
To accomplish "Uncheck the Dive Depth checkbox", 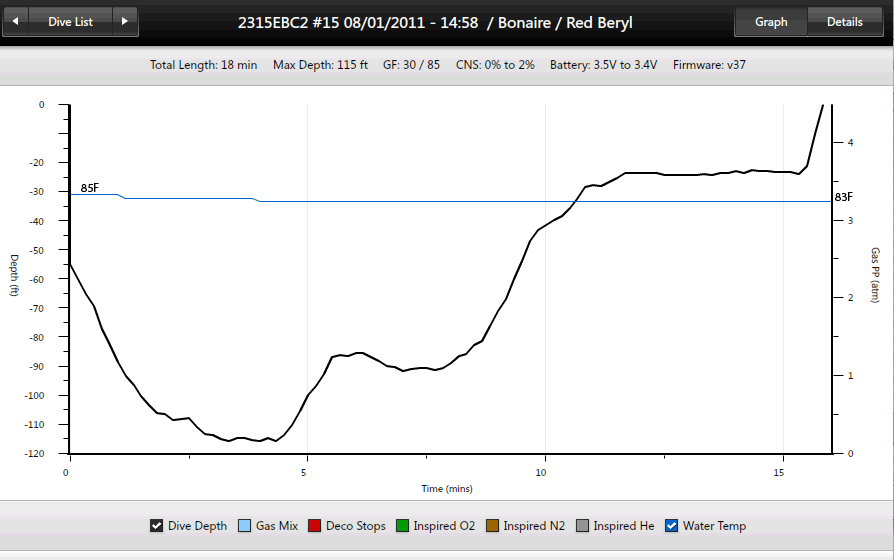I will pos(156,526).
